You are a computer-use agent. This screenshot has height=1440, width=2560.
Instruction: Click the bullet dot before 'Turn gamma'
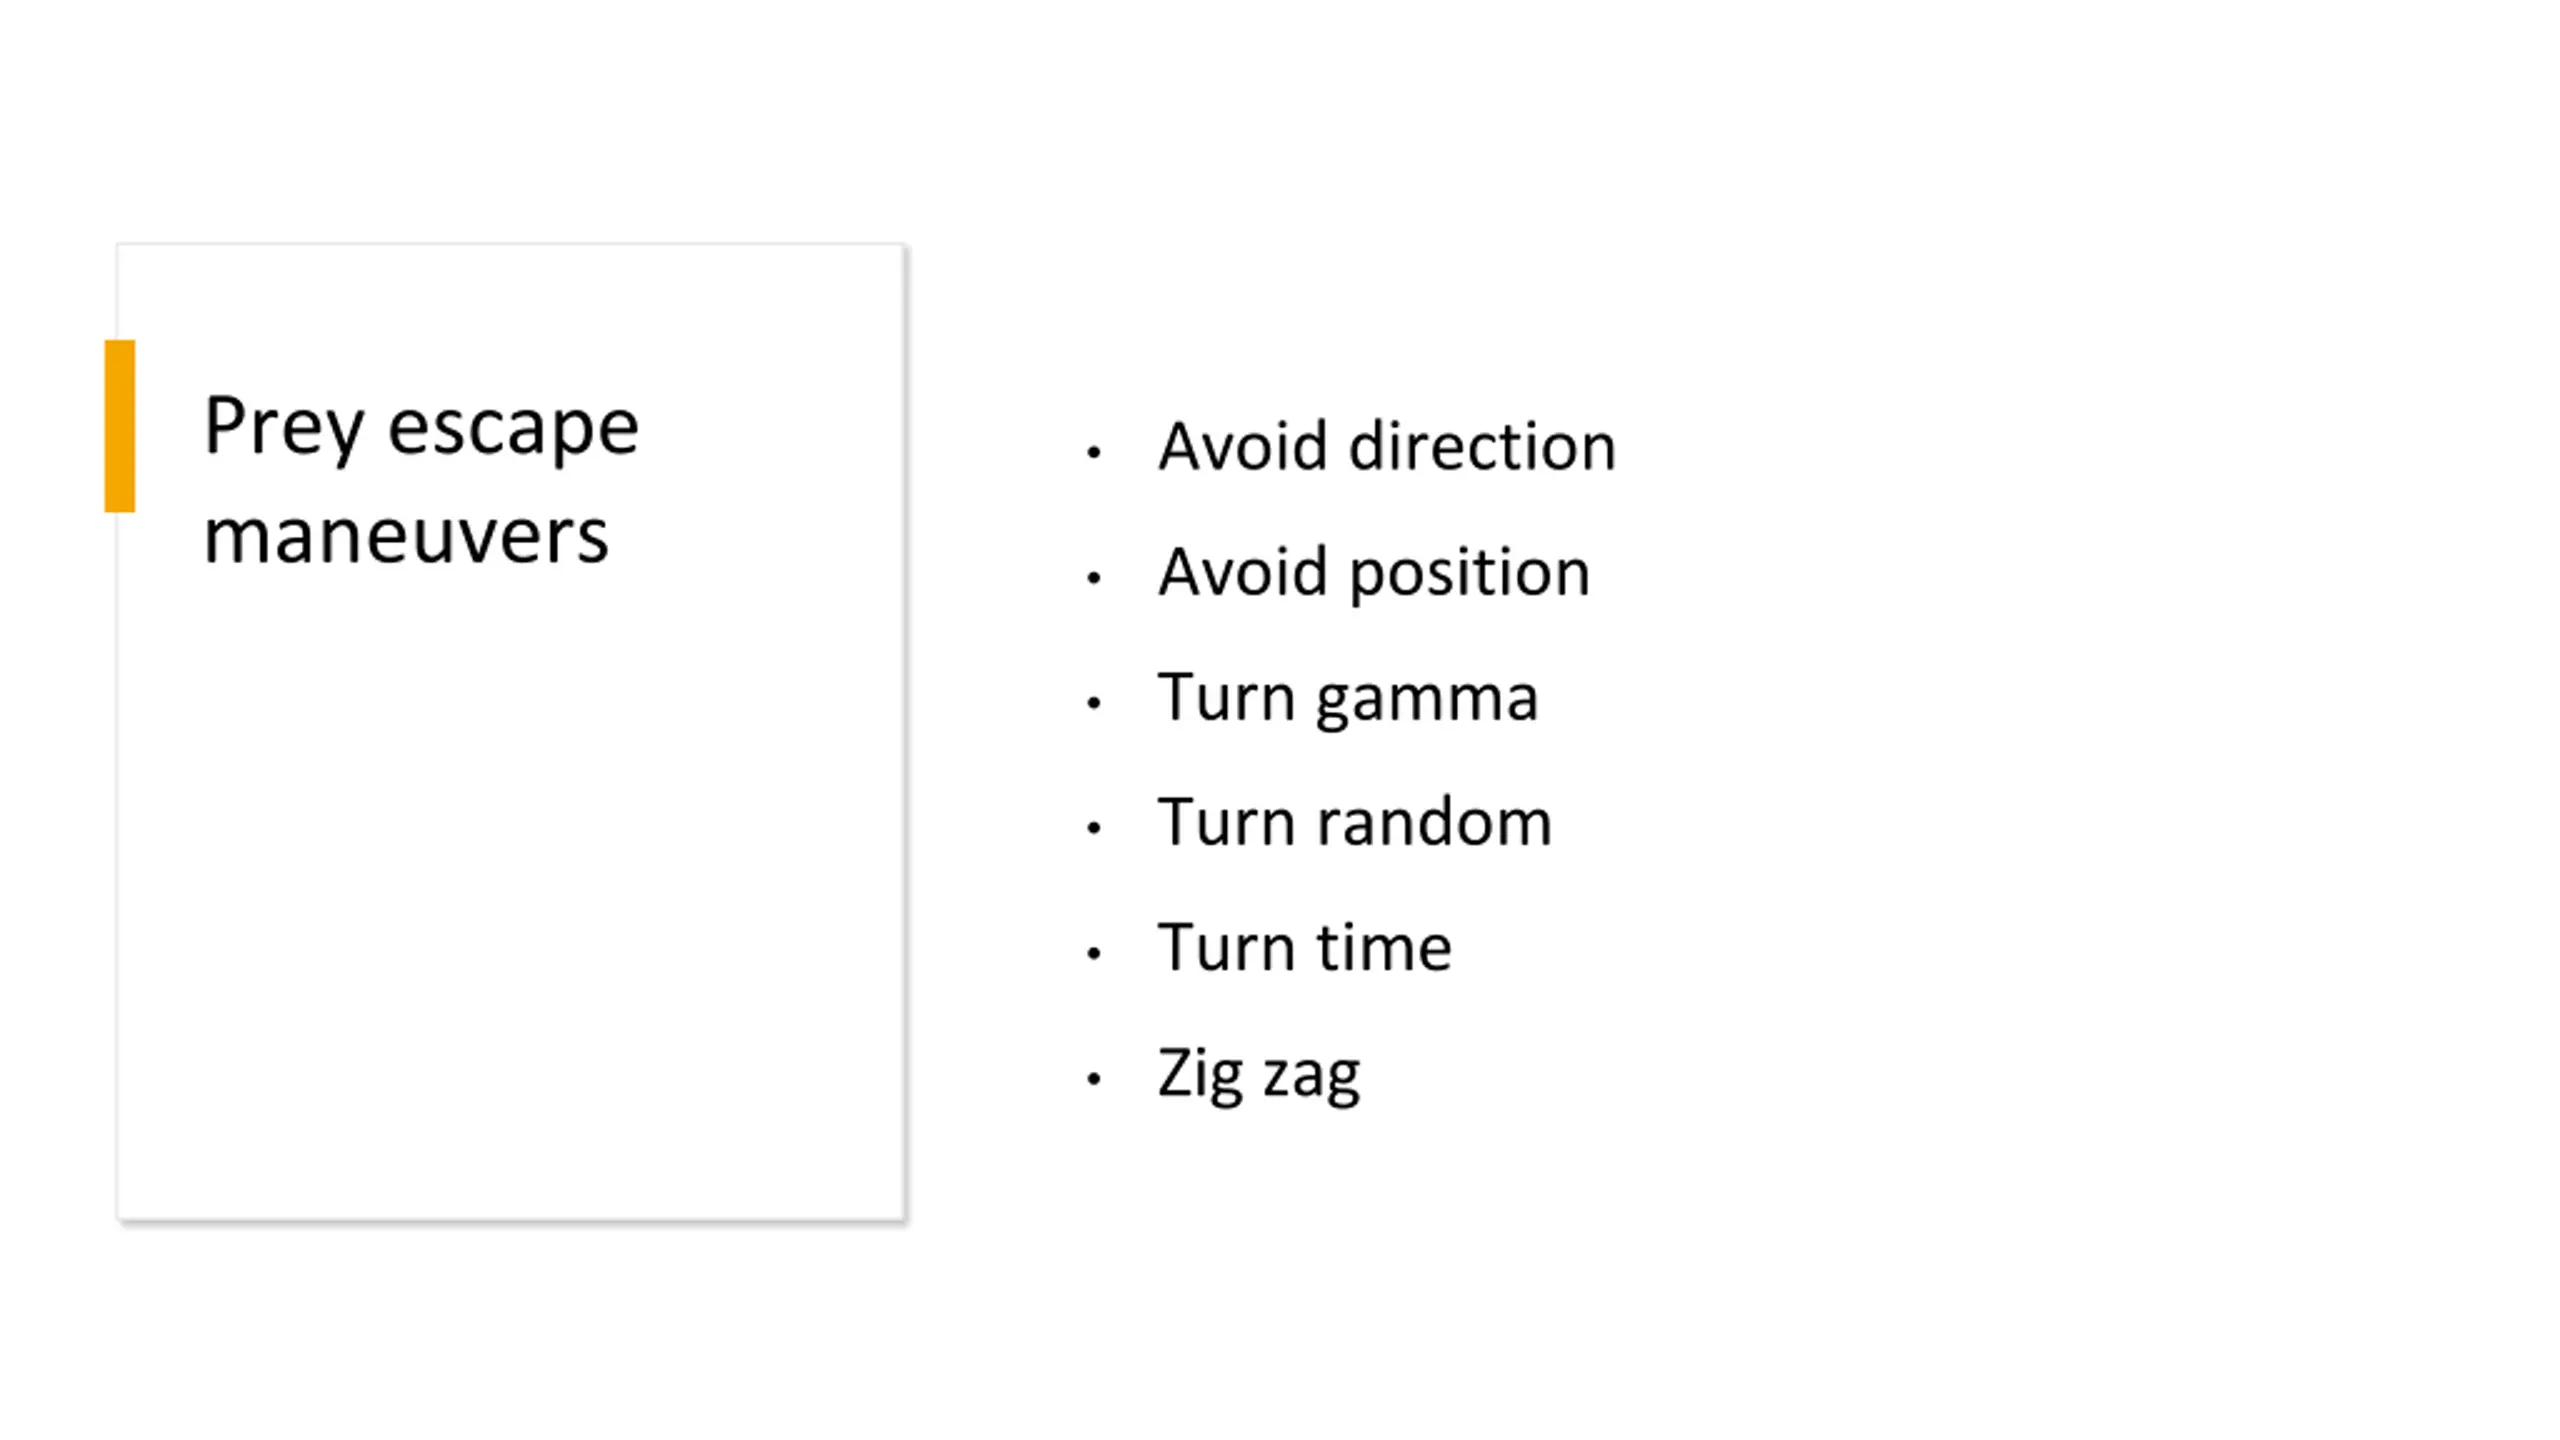click(x=1093, y=703)
